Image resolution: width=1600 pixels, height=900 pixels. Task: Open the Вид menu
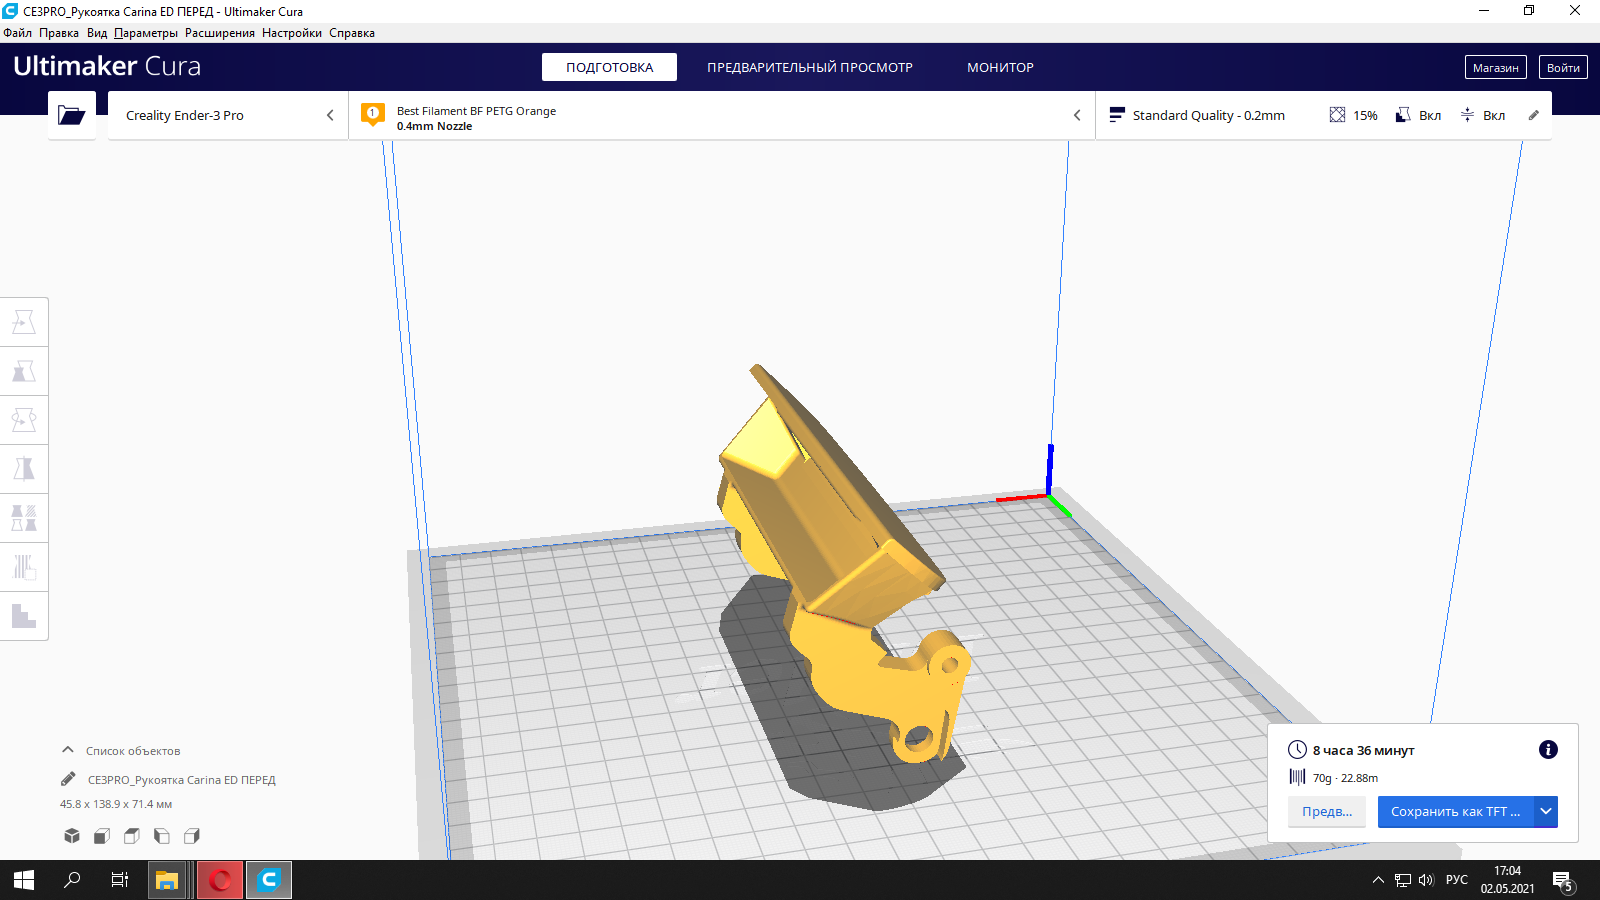[97, 33]
